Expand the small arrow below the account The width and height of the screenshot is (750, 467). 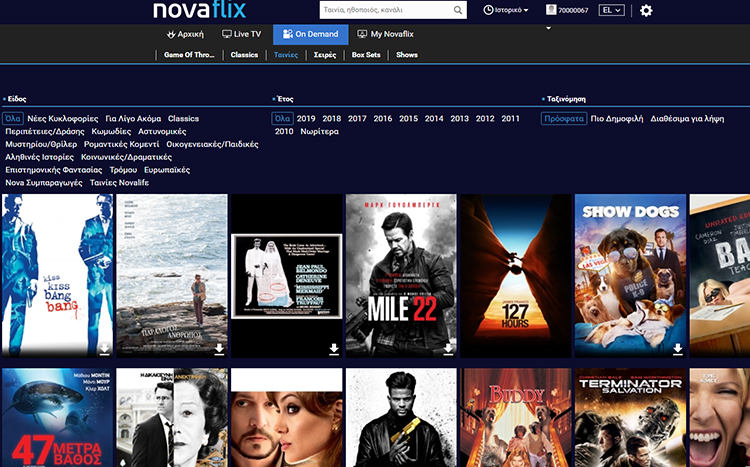point(549,28)
